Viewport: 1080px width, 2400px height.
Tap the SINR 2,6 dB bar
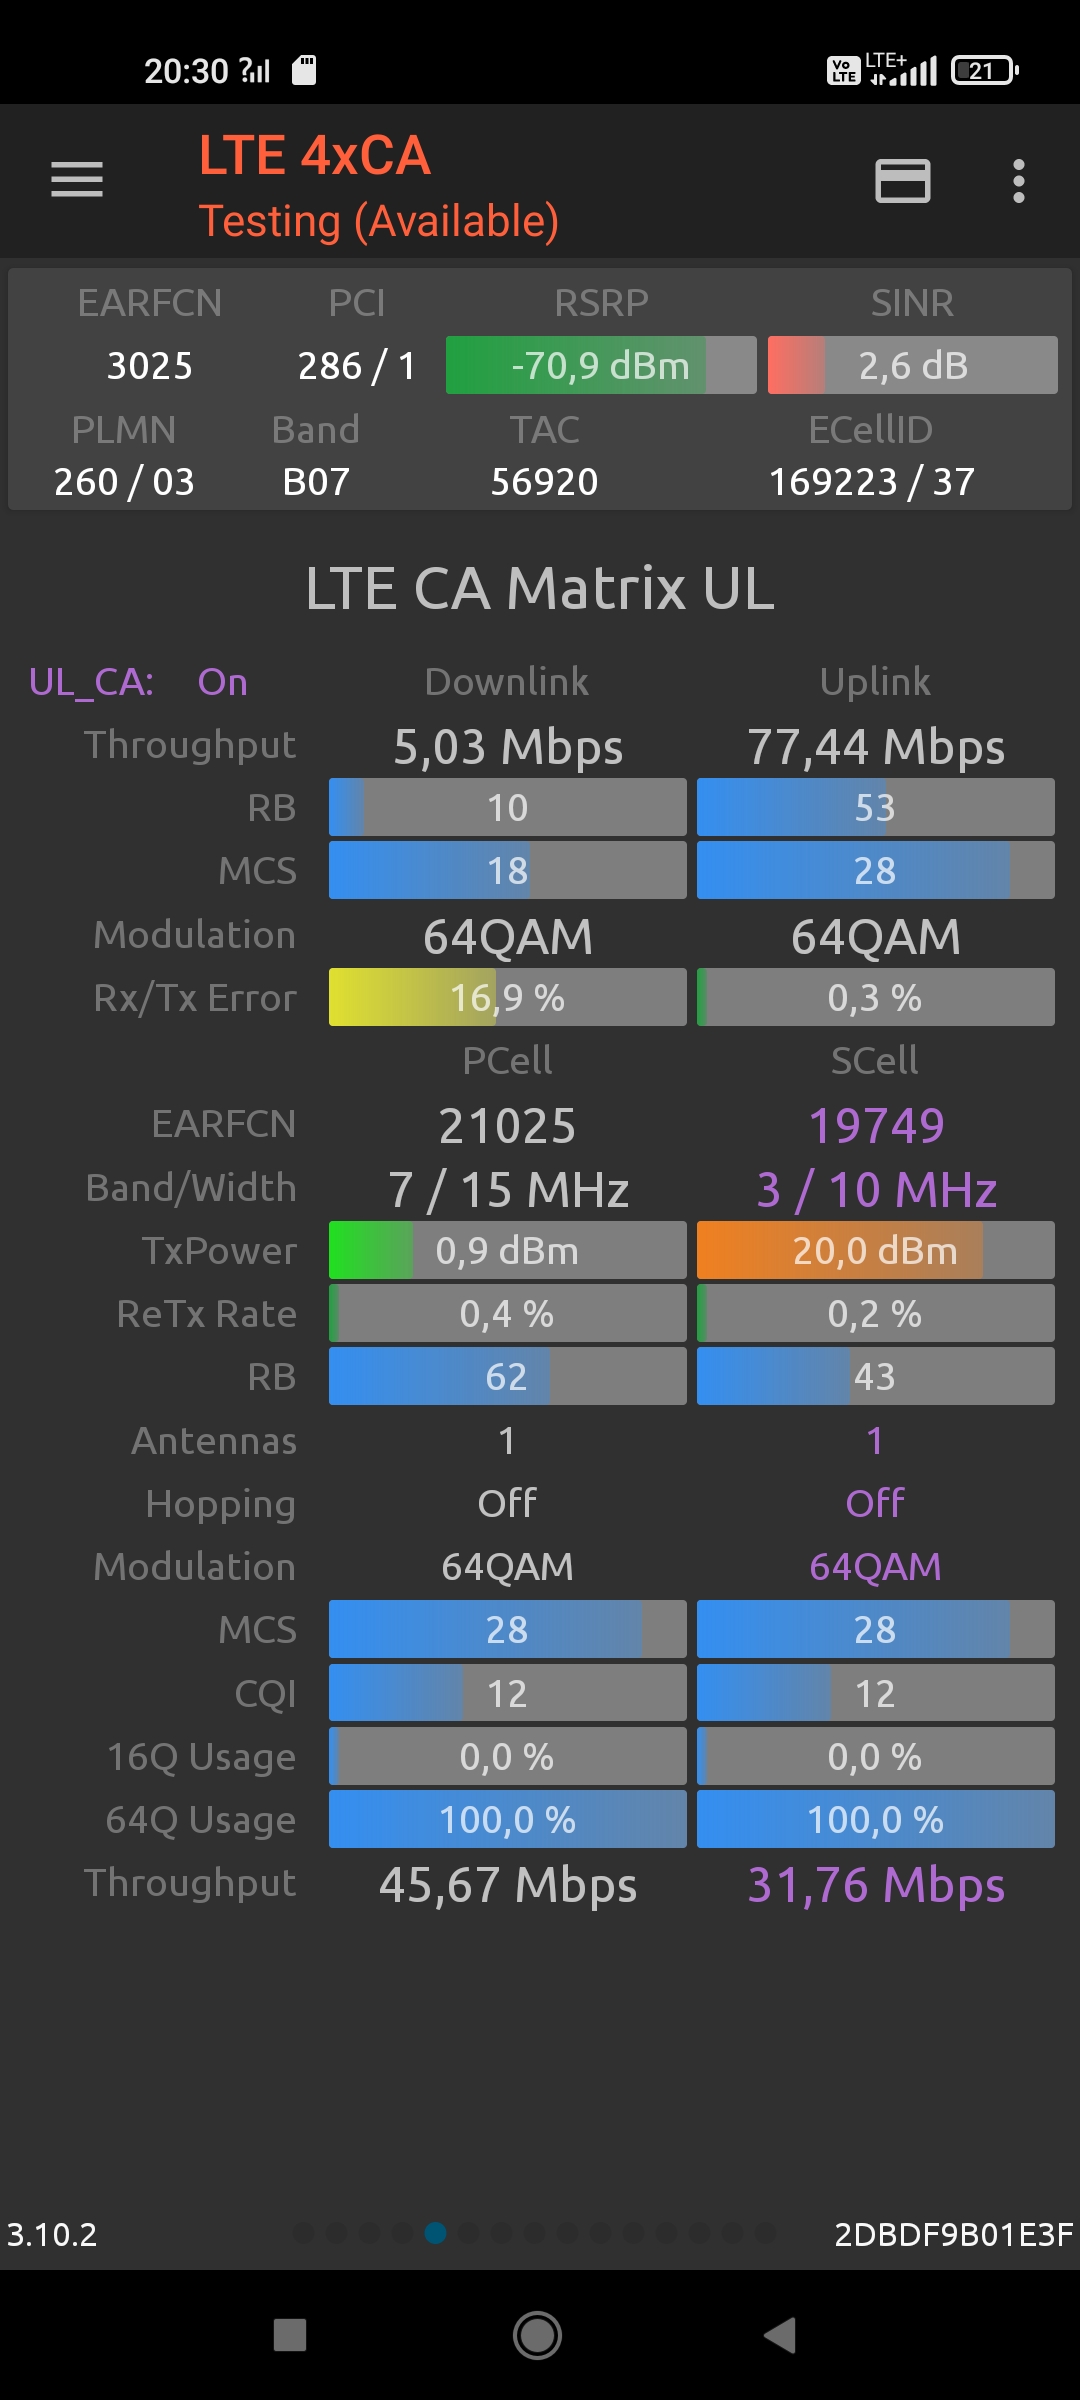pos(912,366)
